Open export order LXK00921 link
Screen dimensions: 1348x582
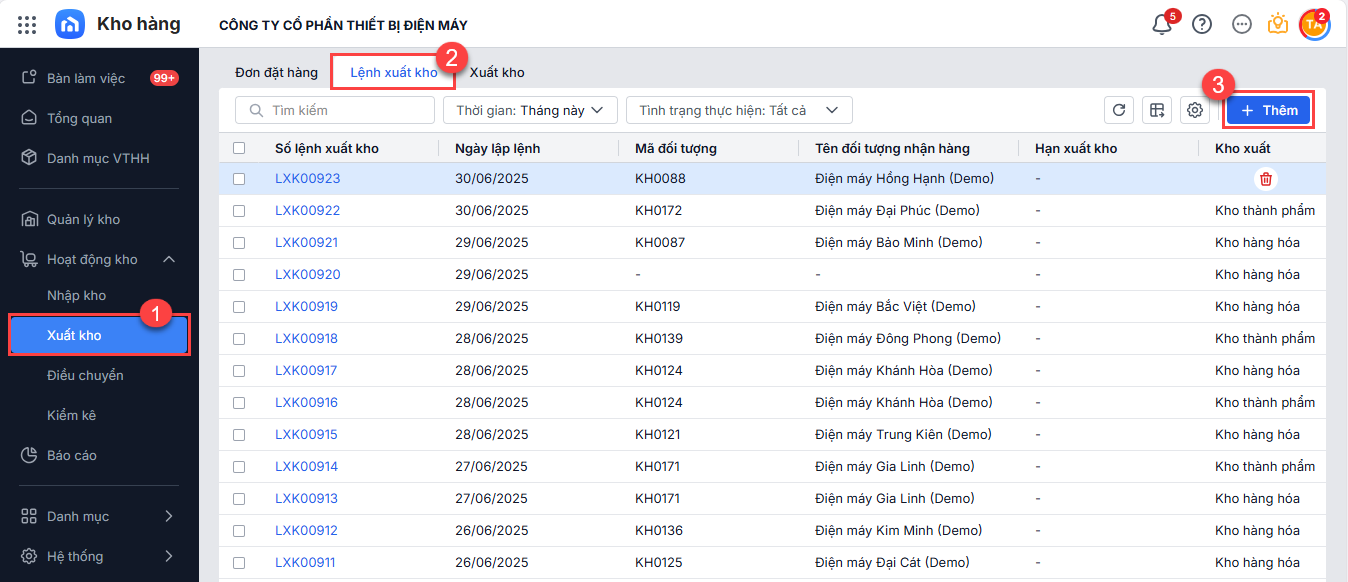307,243
